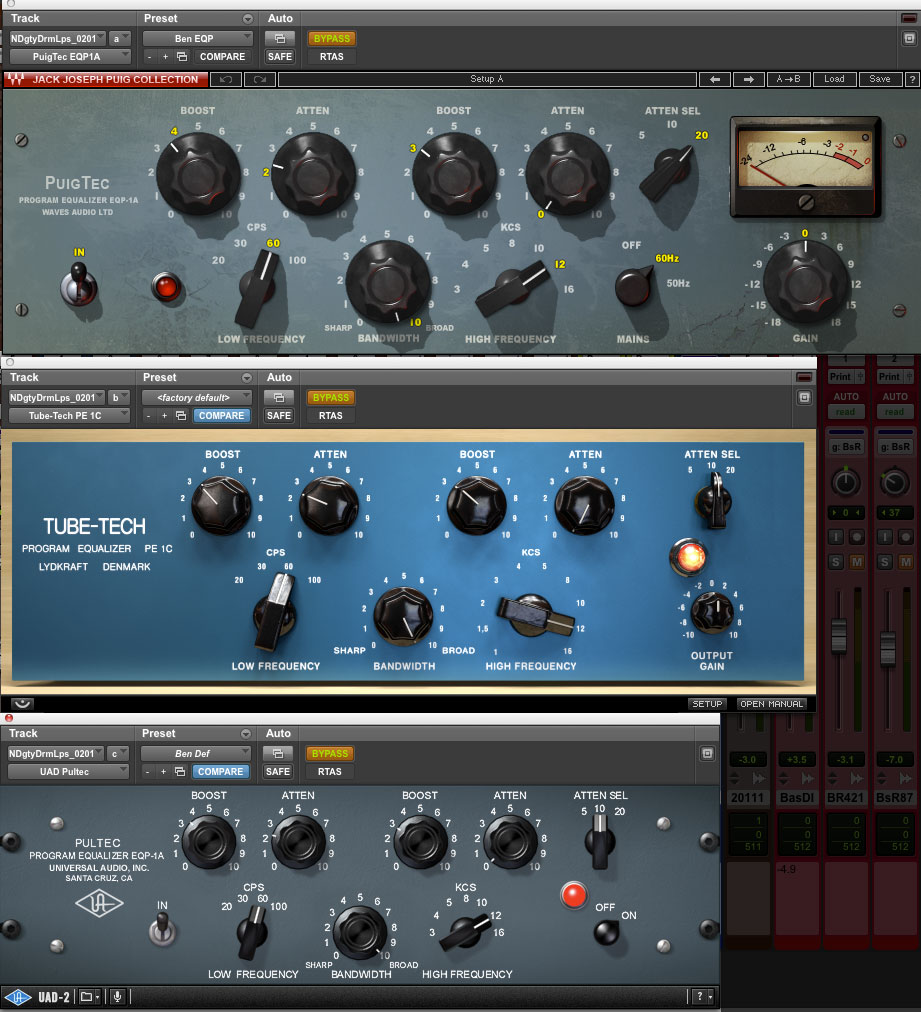Flip the OFF/ON power switch on UAD Pultec
This screenshot has width=921, height=1012.
(x=607, y=933)
